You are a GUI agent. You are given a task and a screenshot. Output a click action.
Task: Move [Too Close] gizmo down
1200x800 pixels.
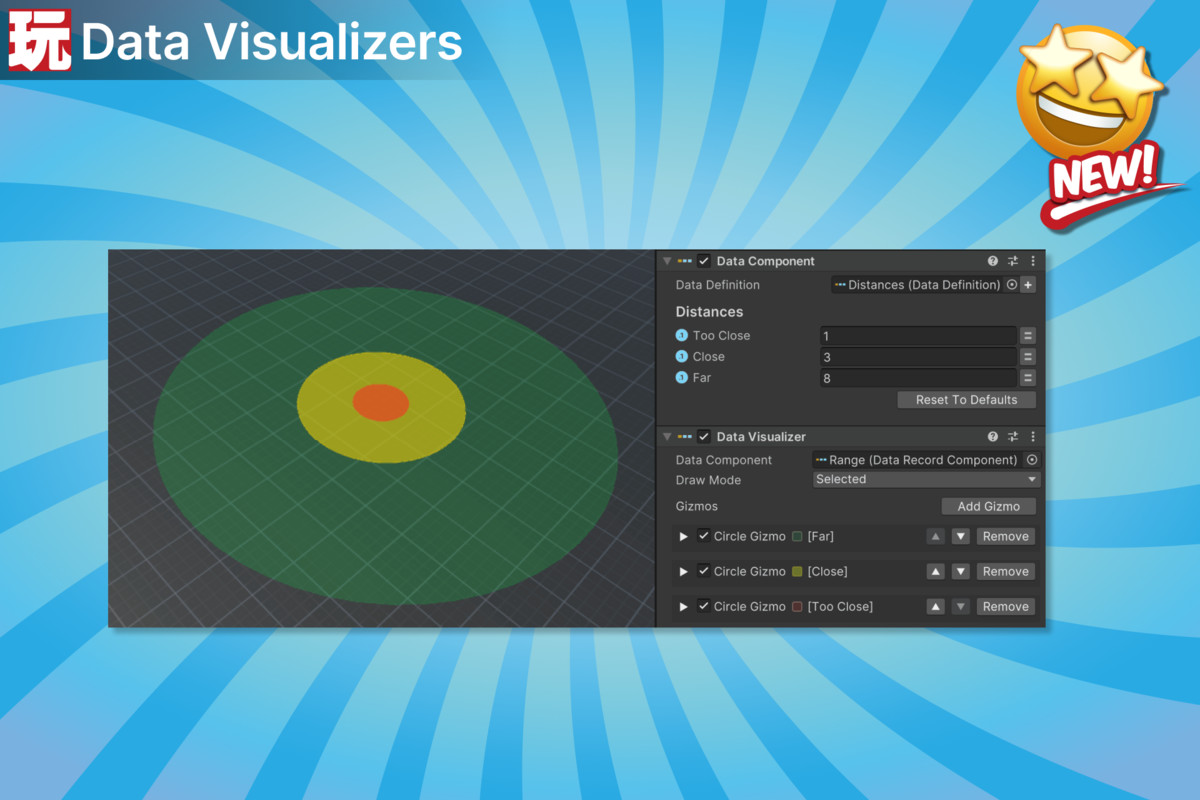point(961,607)
